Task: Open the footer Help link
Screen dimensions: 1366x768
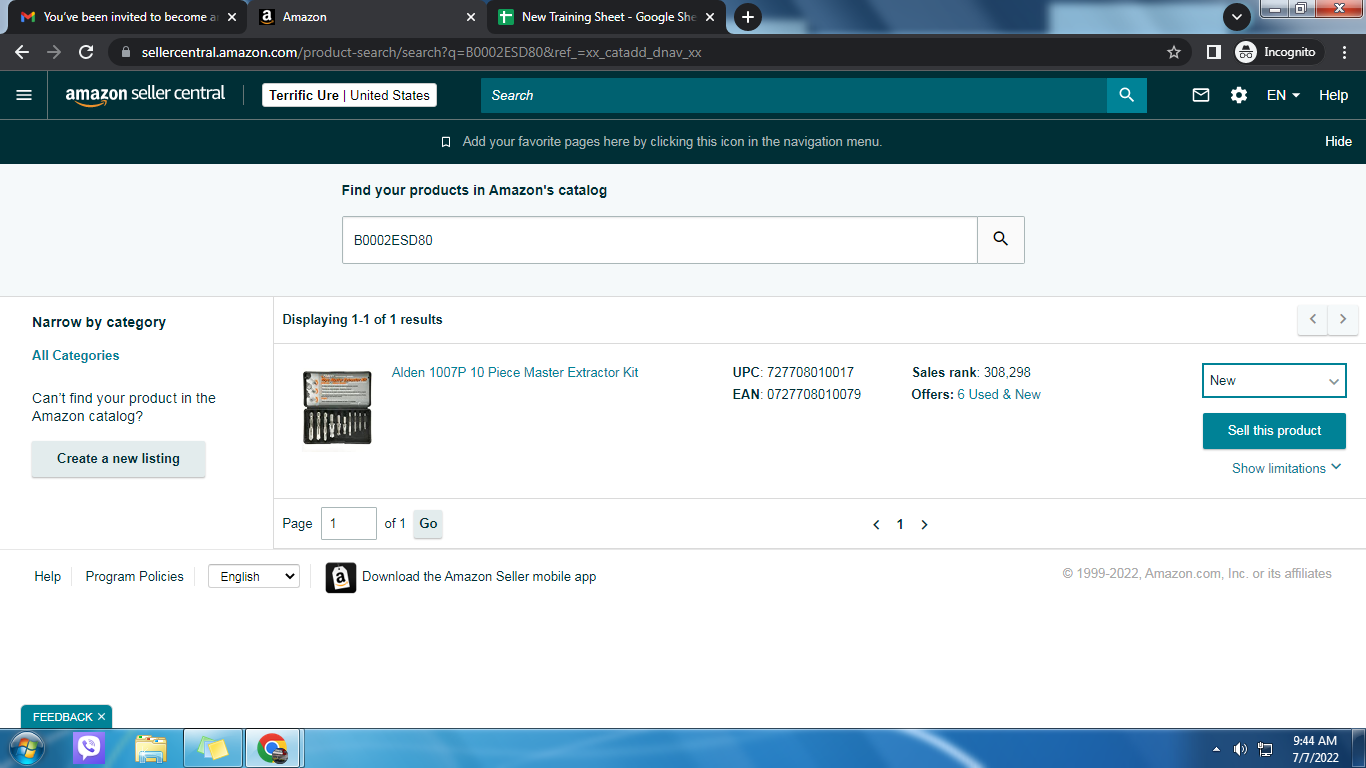Action: coord(47,577)
